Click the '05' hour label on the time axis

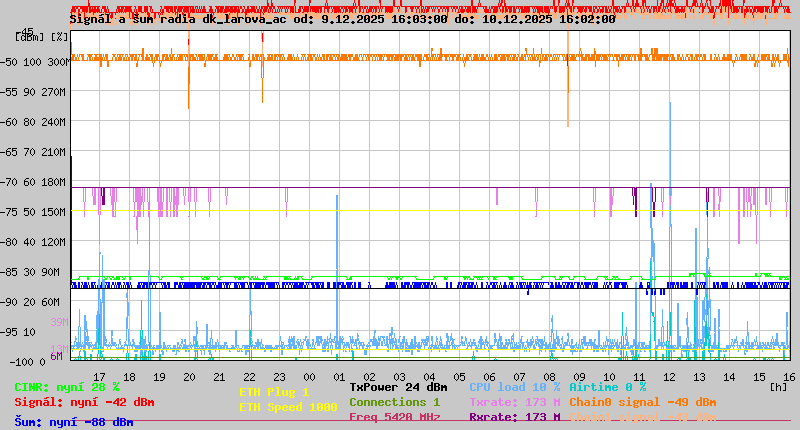460,377
